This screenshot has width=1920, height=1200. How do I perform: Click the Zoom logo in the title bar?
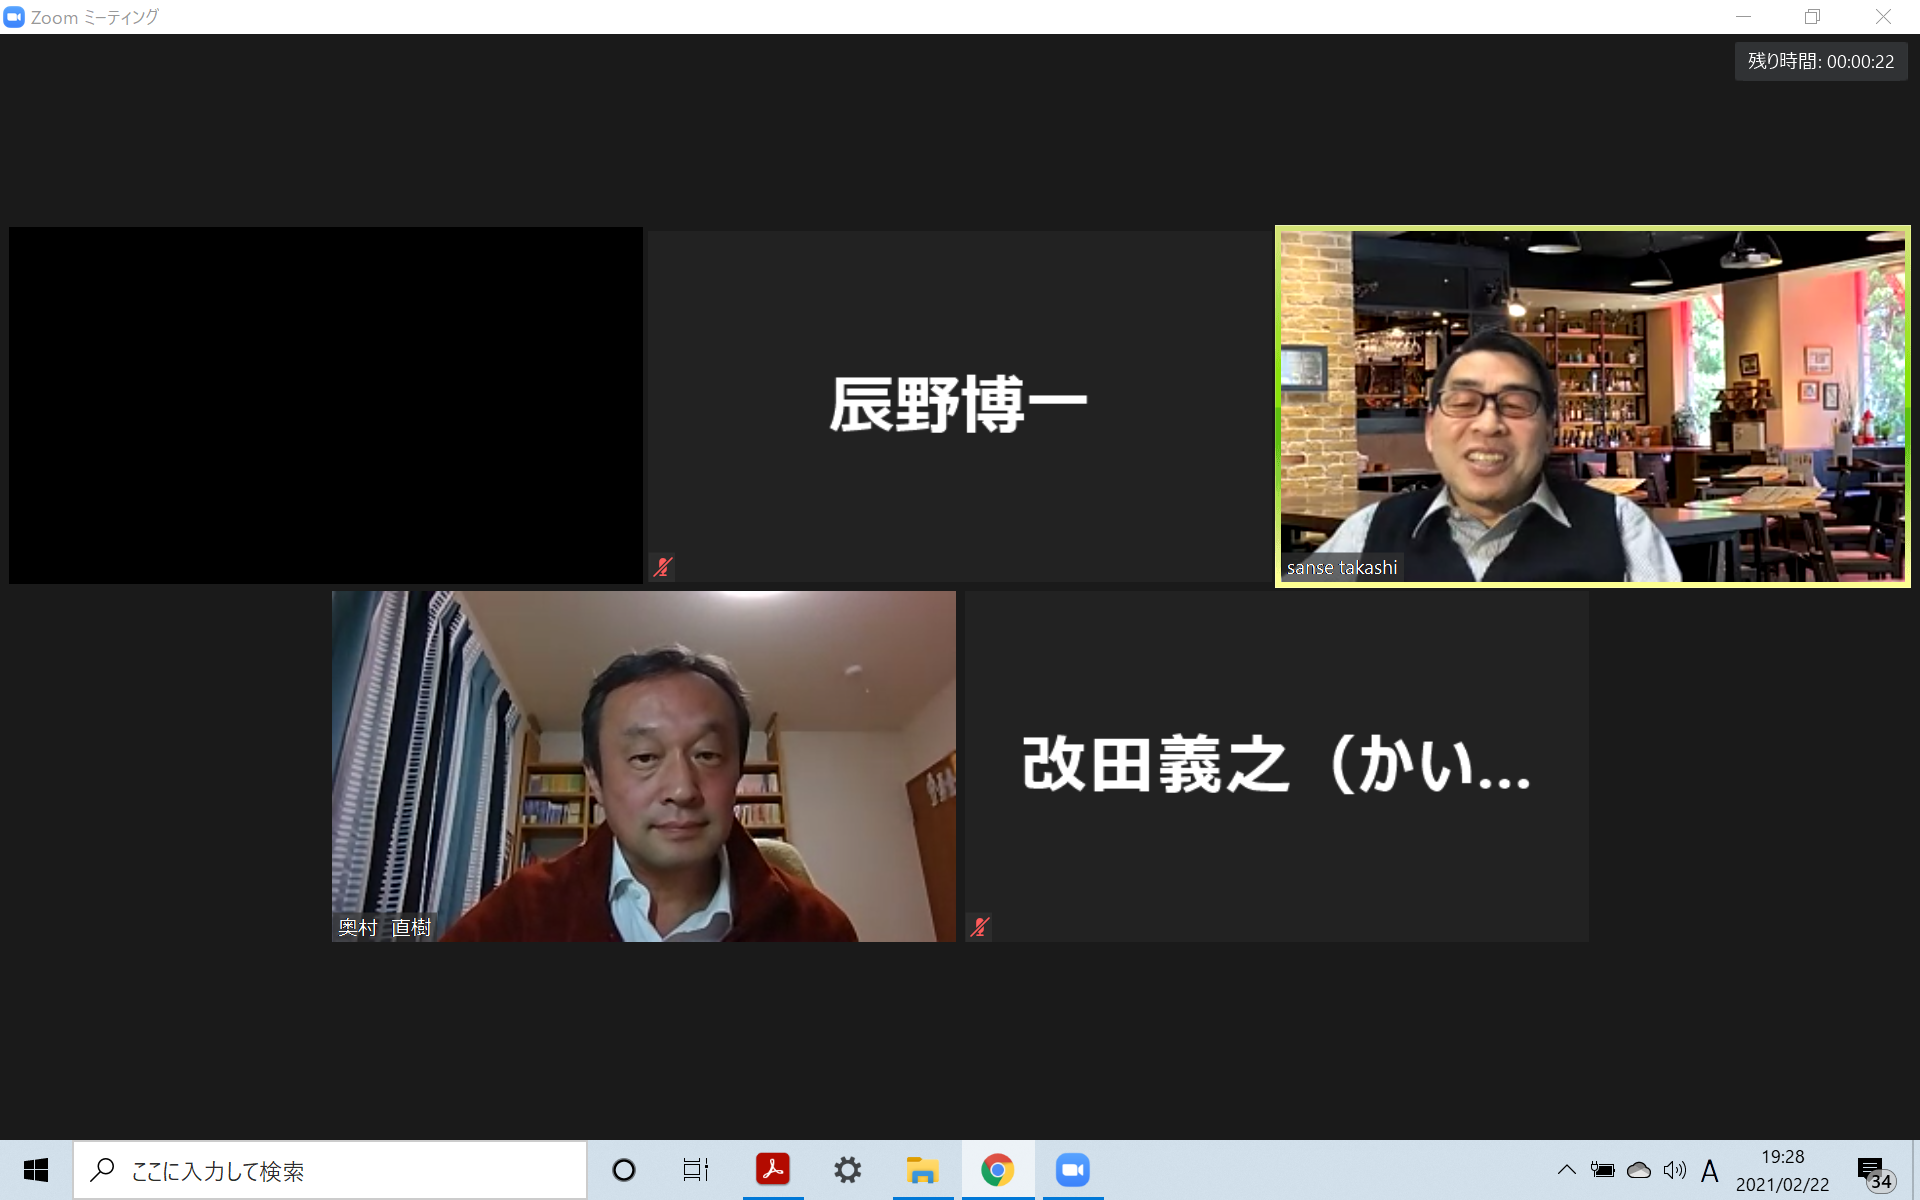pyautogui.click(x=14, y=17)
